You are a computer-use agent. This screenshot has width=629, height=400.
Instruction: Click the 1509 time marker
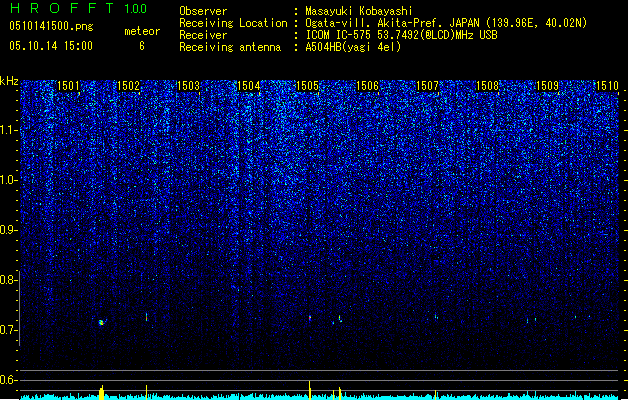click(x=547, y=86)
